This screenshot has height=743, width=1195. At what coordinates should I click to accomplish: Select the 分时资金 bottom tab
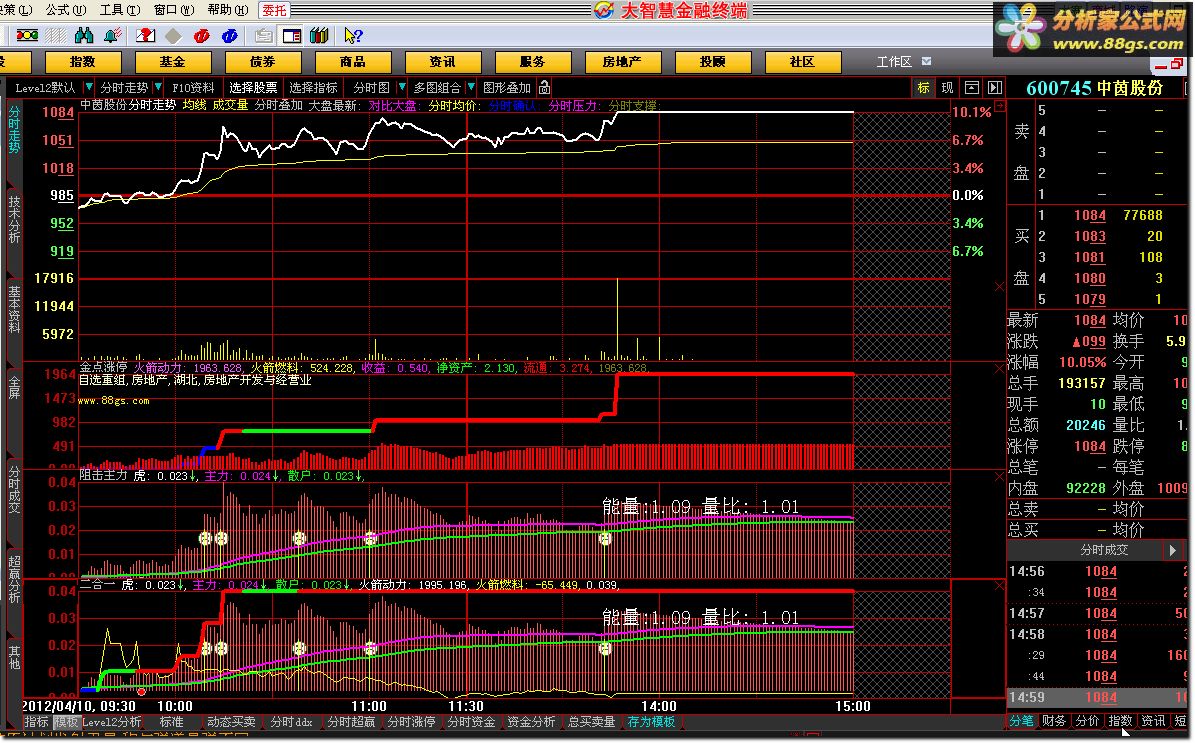pos(471,721)
